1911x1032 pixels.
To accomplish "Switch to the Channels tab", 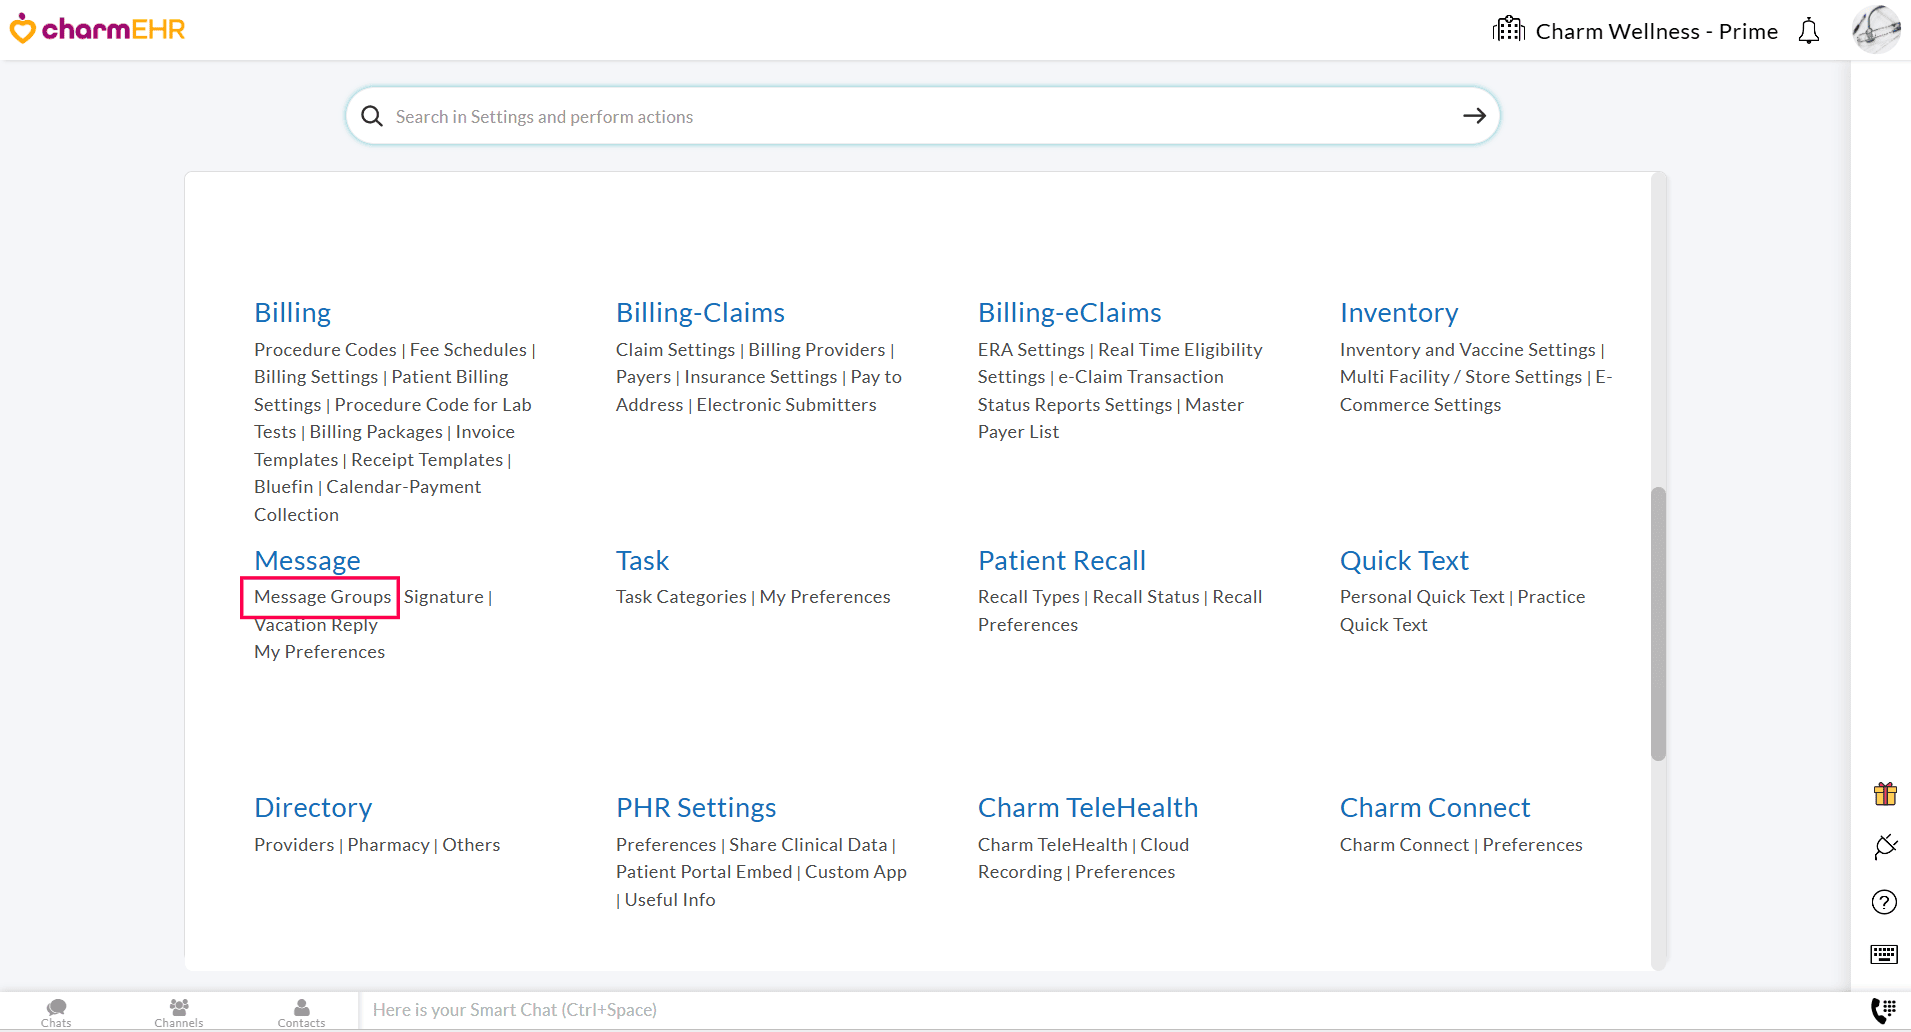I will tap(179, 1011).
